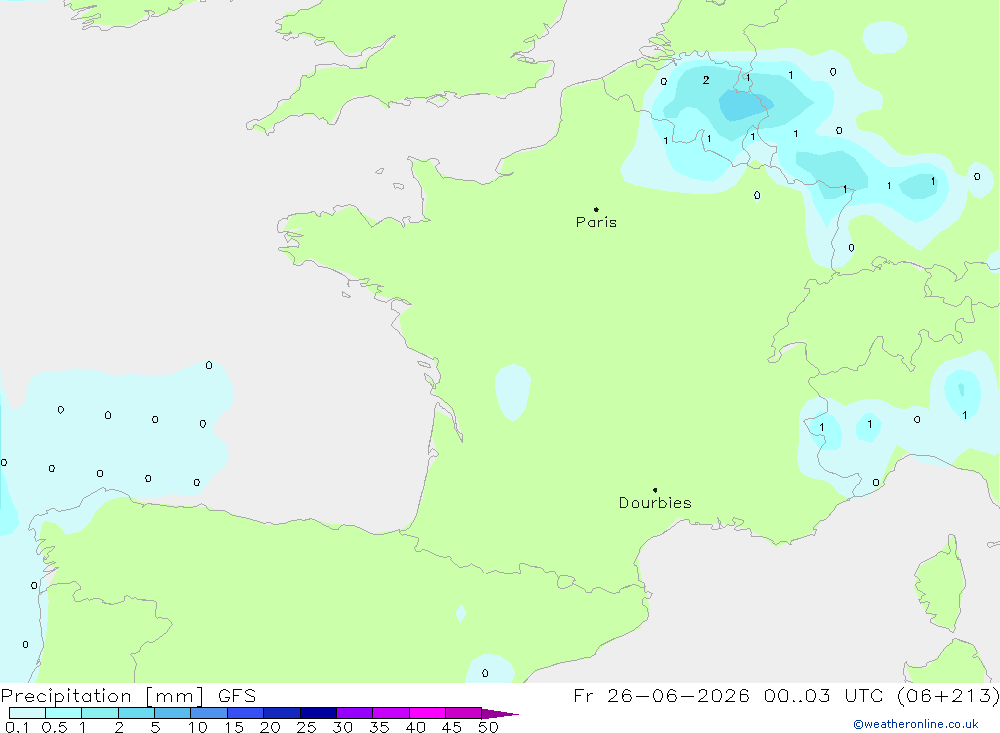Viewport: 1000px width, 733px height.
Task: Click the 40–45 mm legend swatch
Action: (x=427, y=713)
